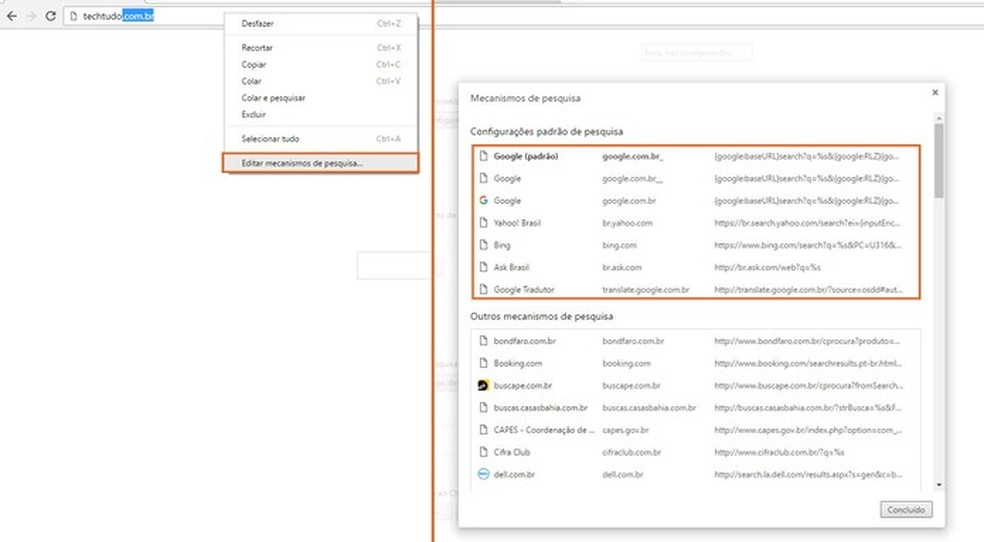Select the CAPES - Coordenação row
This screenshot has height=542, width=984.
tap(696, 430)
